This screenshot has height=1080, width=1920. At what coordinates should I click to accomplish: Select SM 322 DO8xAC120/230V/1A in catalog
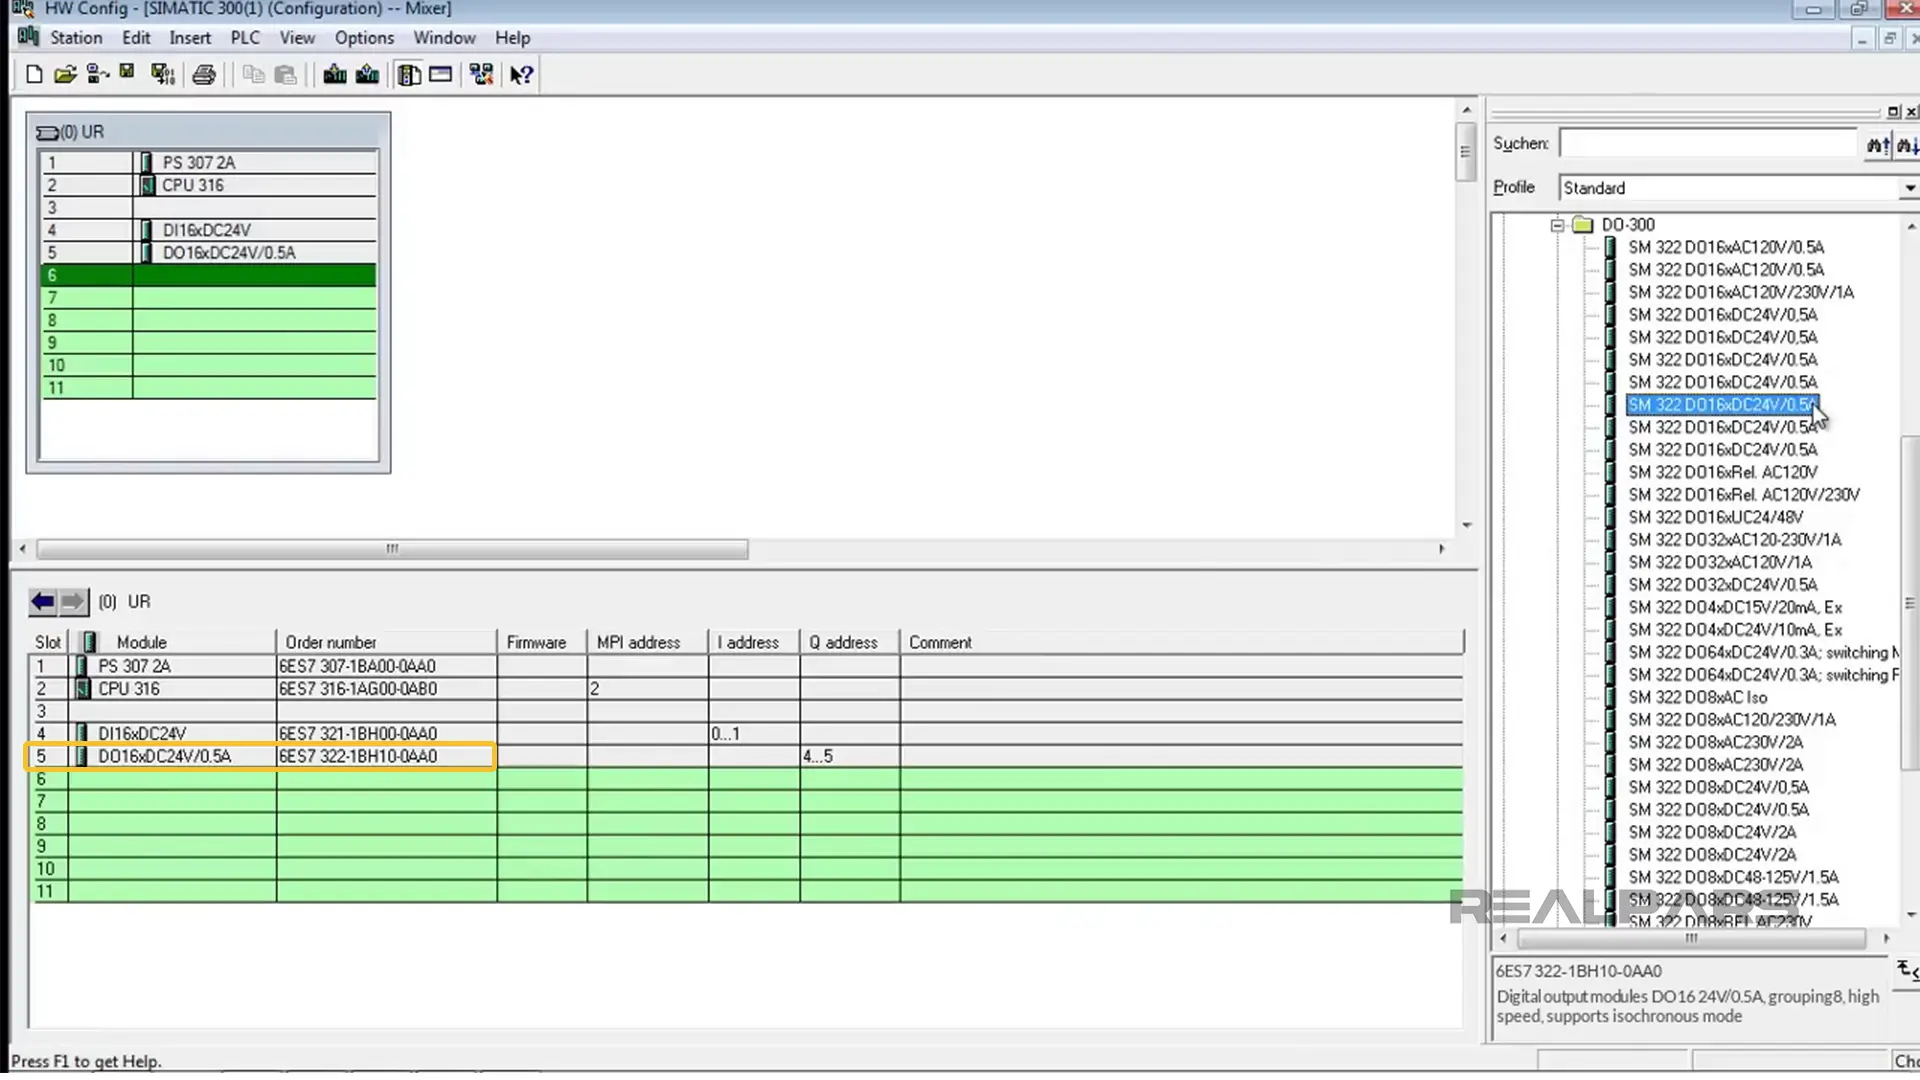click(x=1731, y=720)
